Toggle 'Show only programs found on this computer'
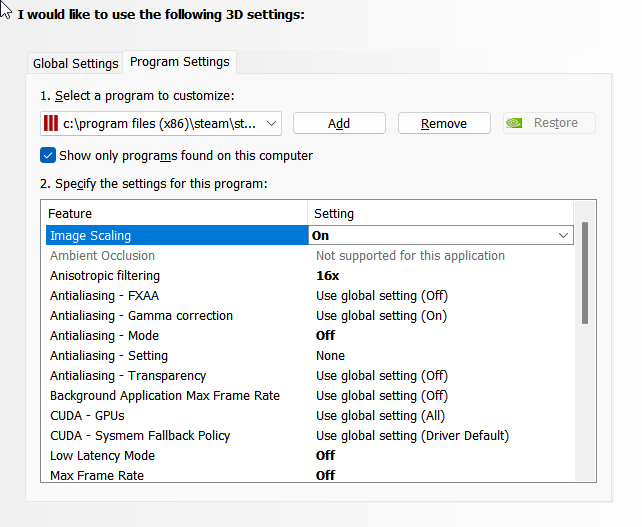Viewport: 642px width, 527px height. (x=48, y=155)
